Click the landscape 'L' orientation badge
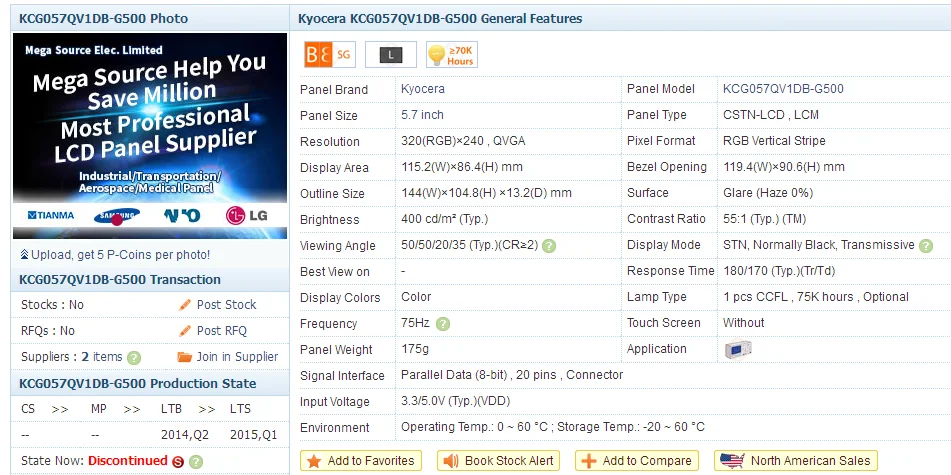This screenshot has height=475, width=951. (x=391, y=55)
